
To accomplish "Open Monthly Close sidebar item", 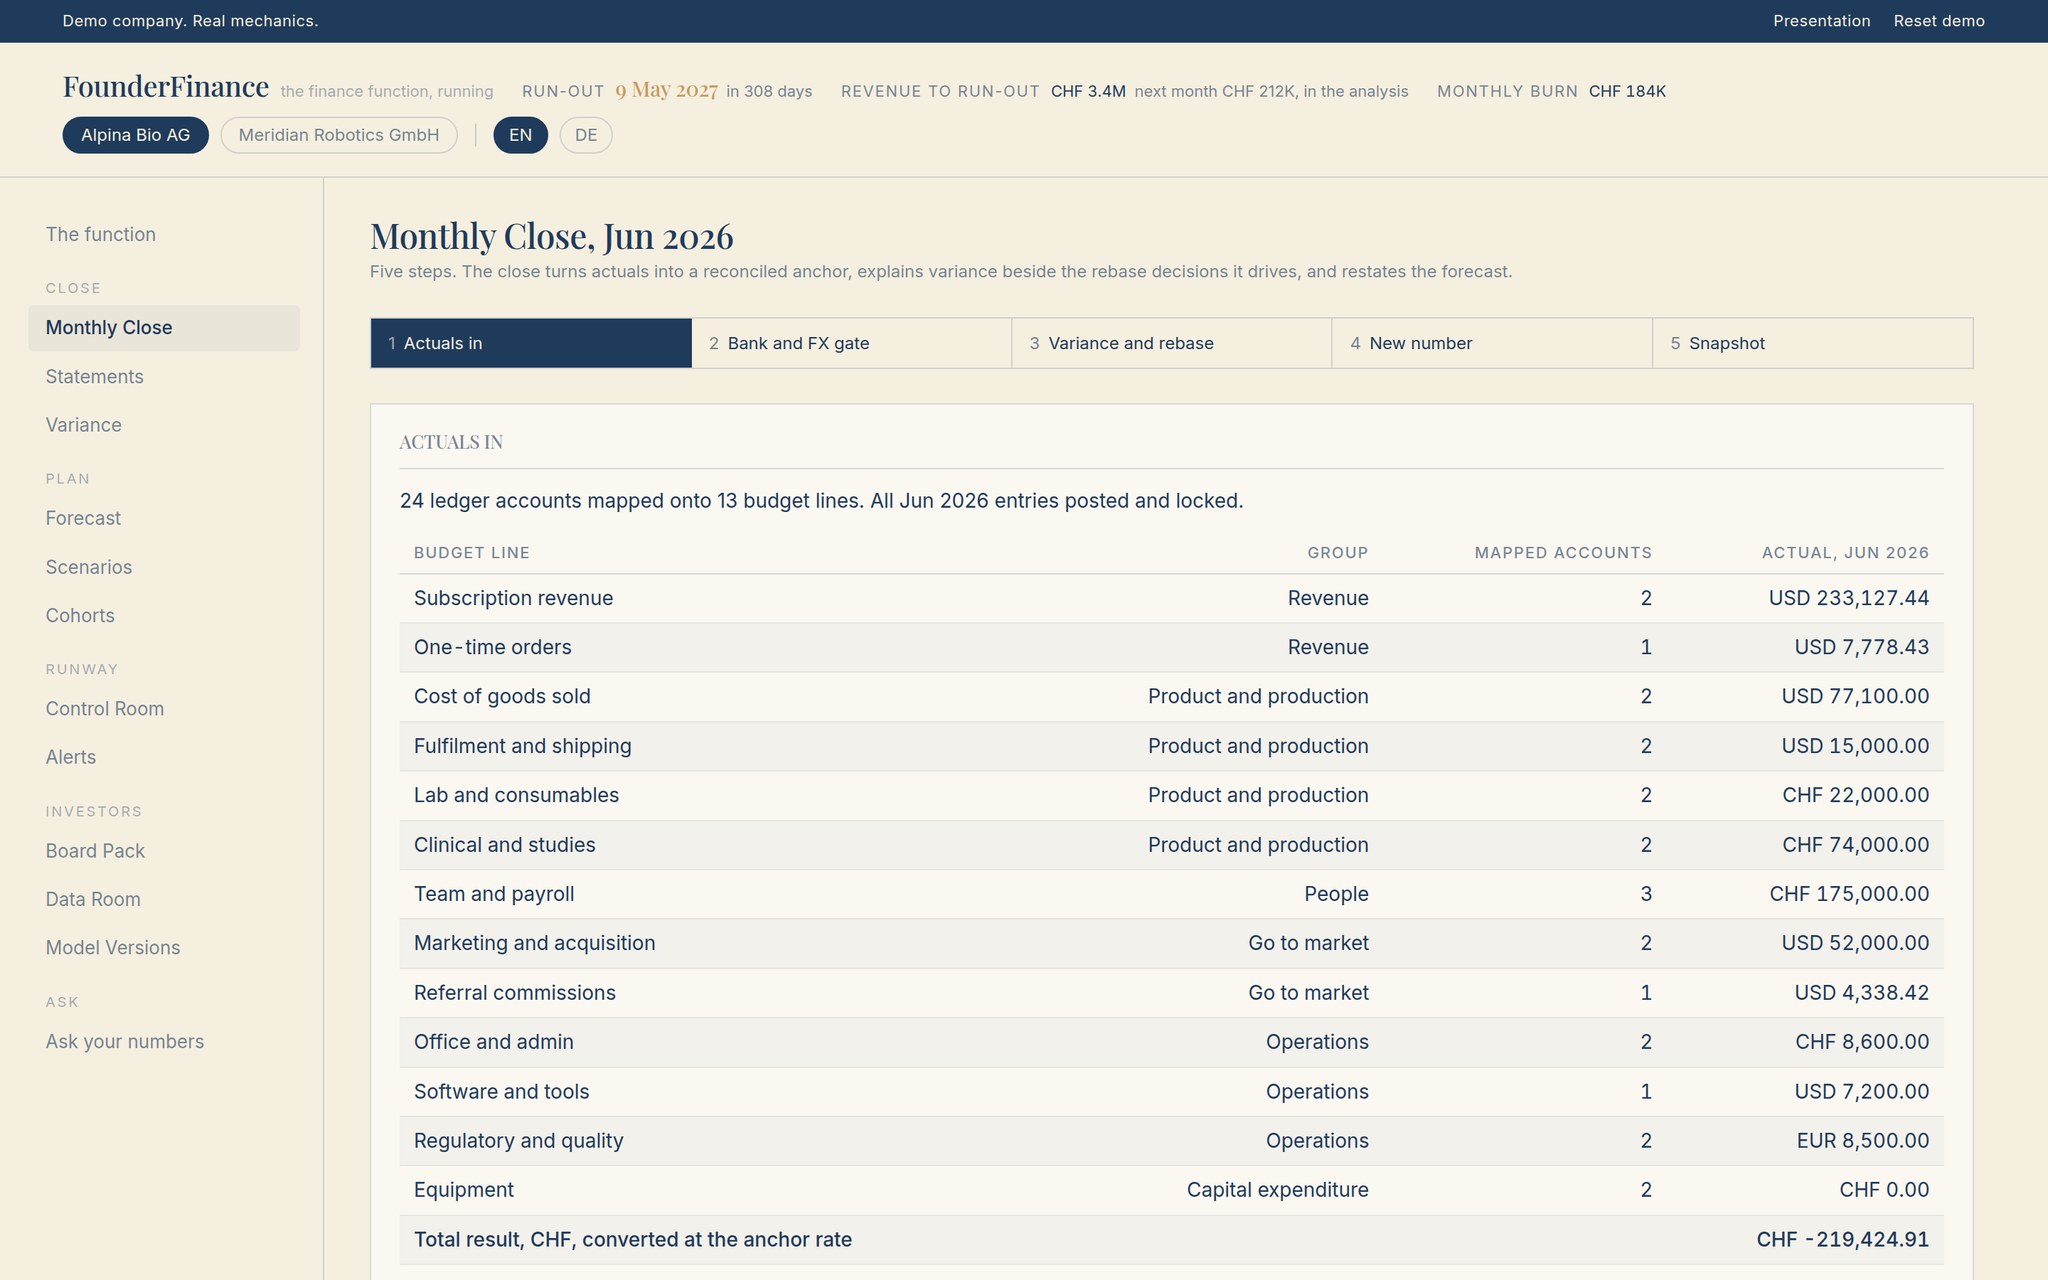I will coord(164,328).
